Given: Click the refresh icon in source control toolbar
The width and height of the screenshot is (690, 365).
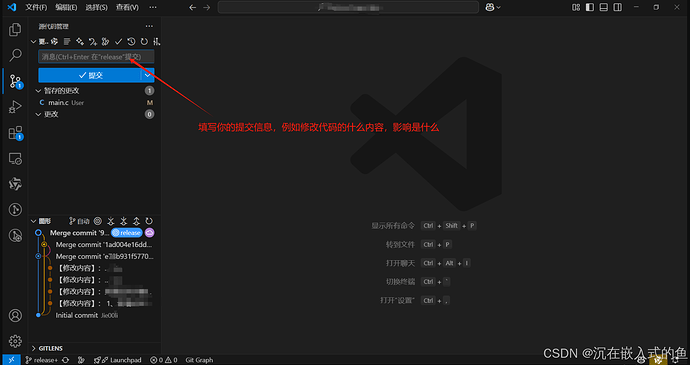Looking at the screenshot, I should (144, 42).
